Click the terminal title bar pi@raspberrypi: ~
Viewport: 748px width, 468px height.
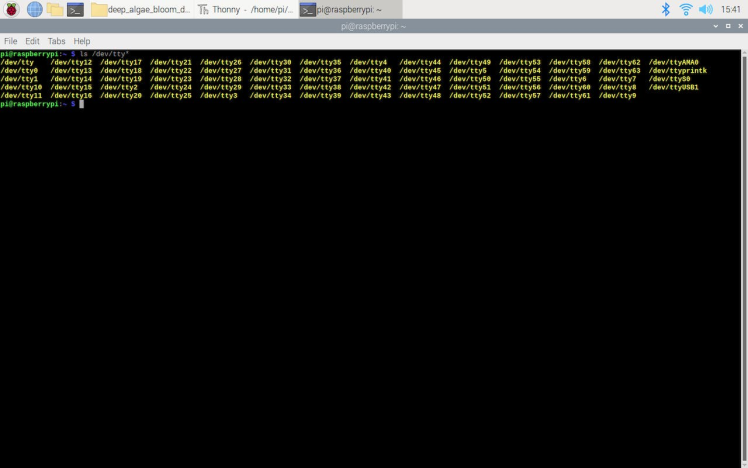click(x=374, y=26)
